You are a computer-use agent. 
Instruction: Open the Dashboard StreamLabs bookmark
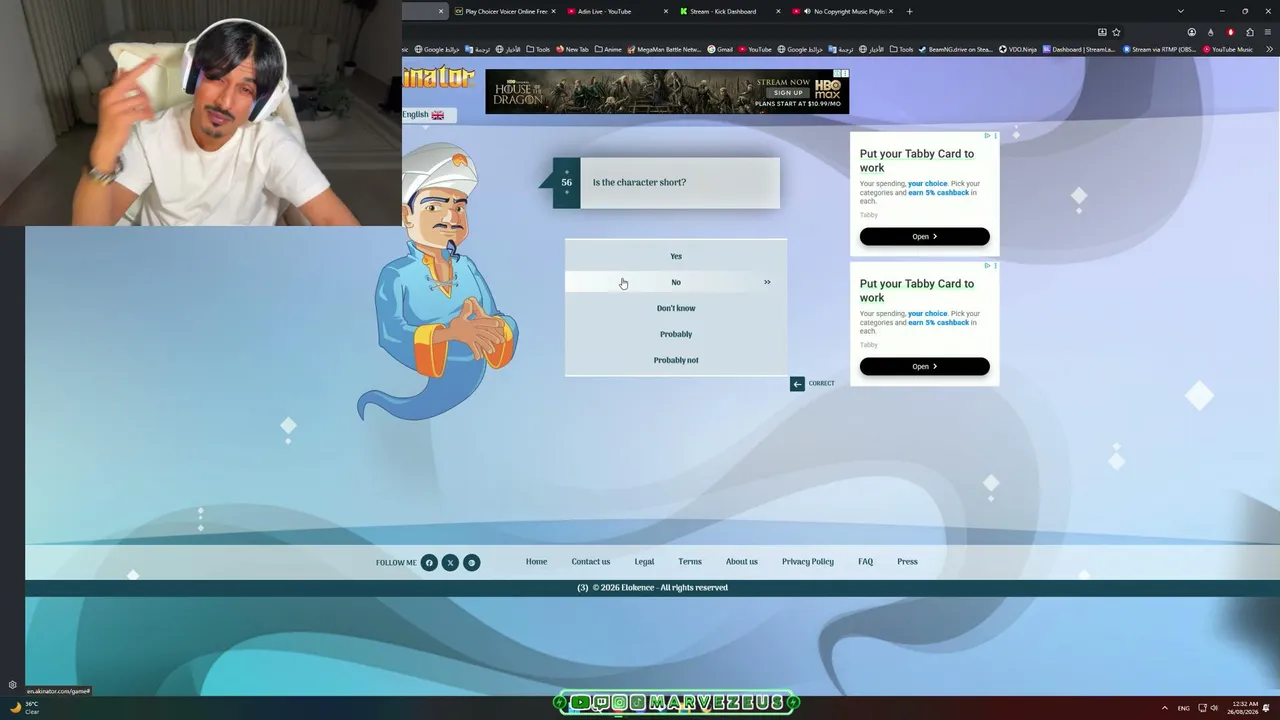1079,49
